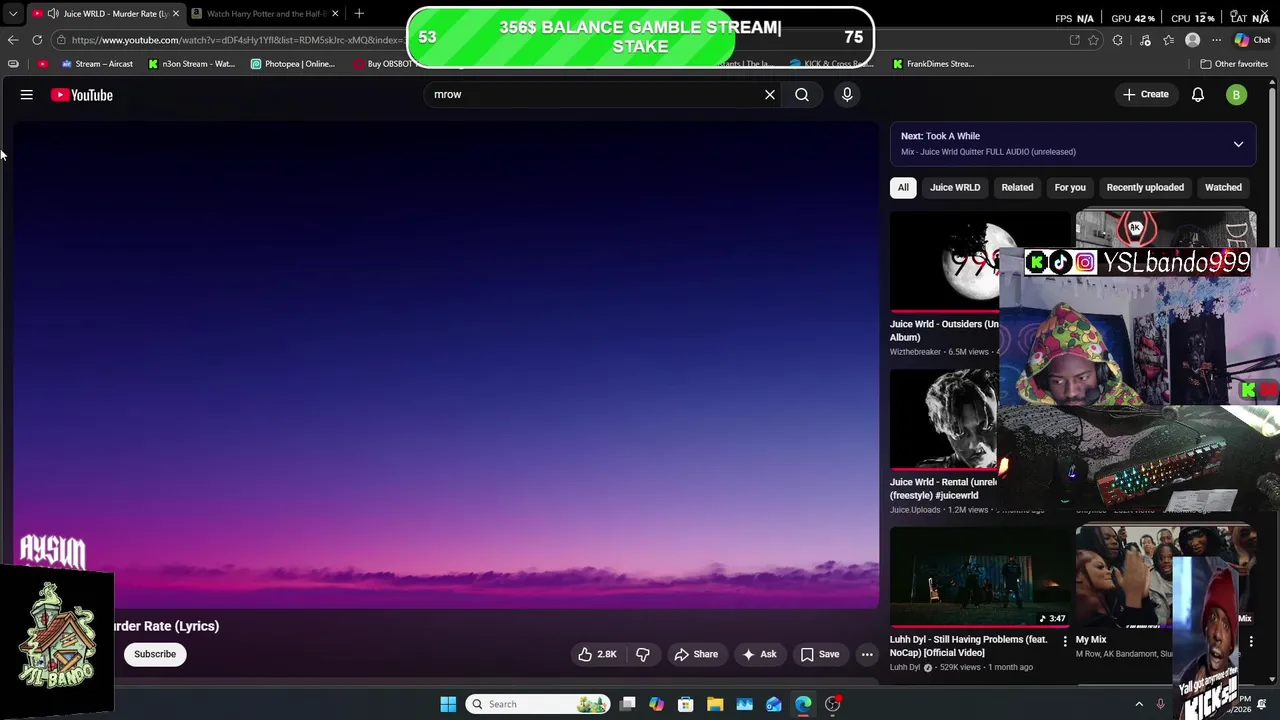1280x720 pixels.
Task: Select the For you filter chip
Action: coord(1070,188)
